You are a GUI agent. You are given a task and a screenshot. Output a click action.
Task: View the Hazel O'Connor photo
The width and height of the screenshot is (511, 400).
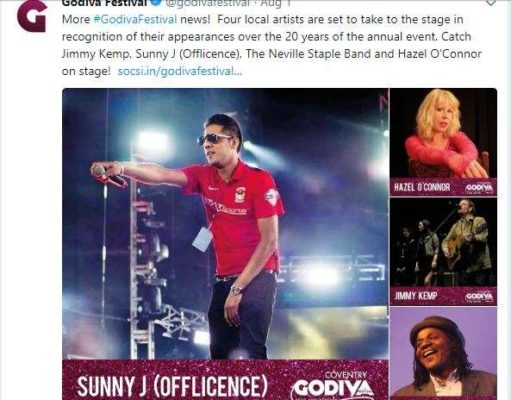coord(443,133)
